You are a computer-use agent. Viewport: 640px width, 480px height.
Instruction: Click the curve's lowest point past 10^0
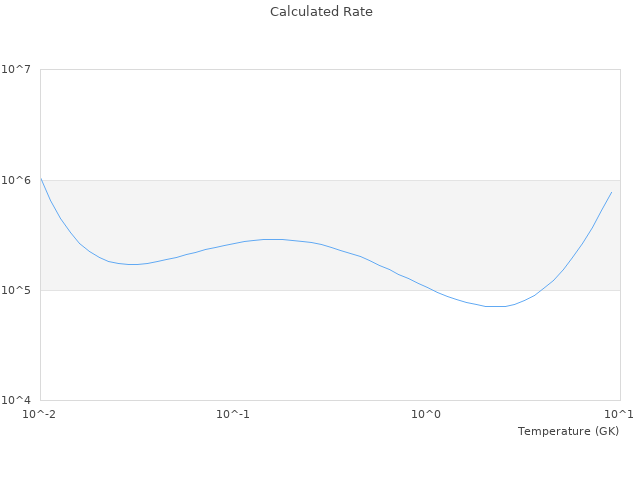pos(495,306)
